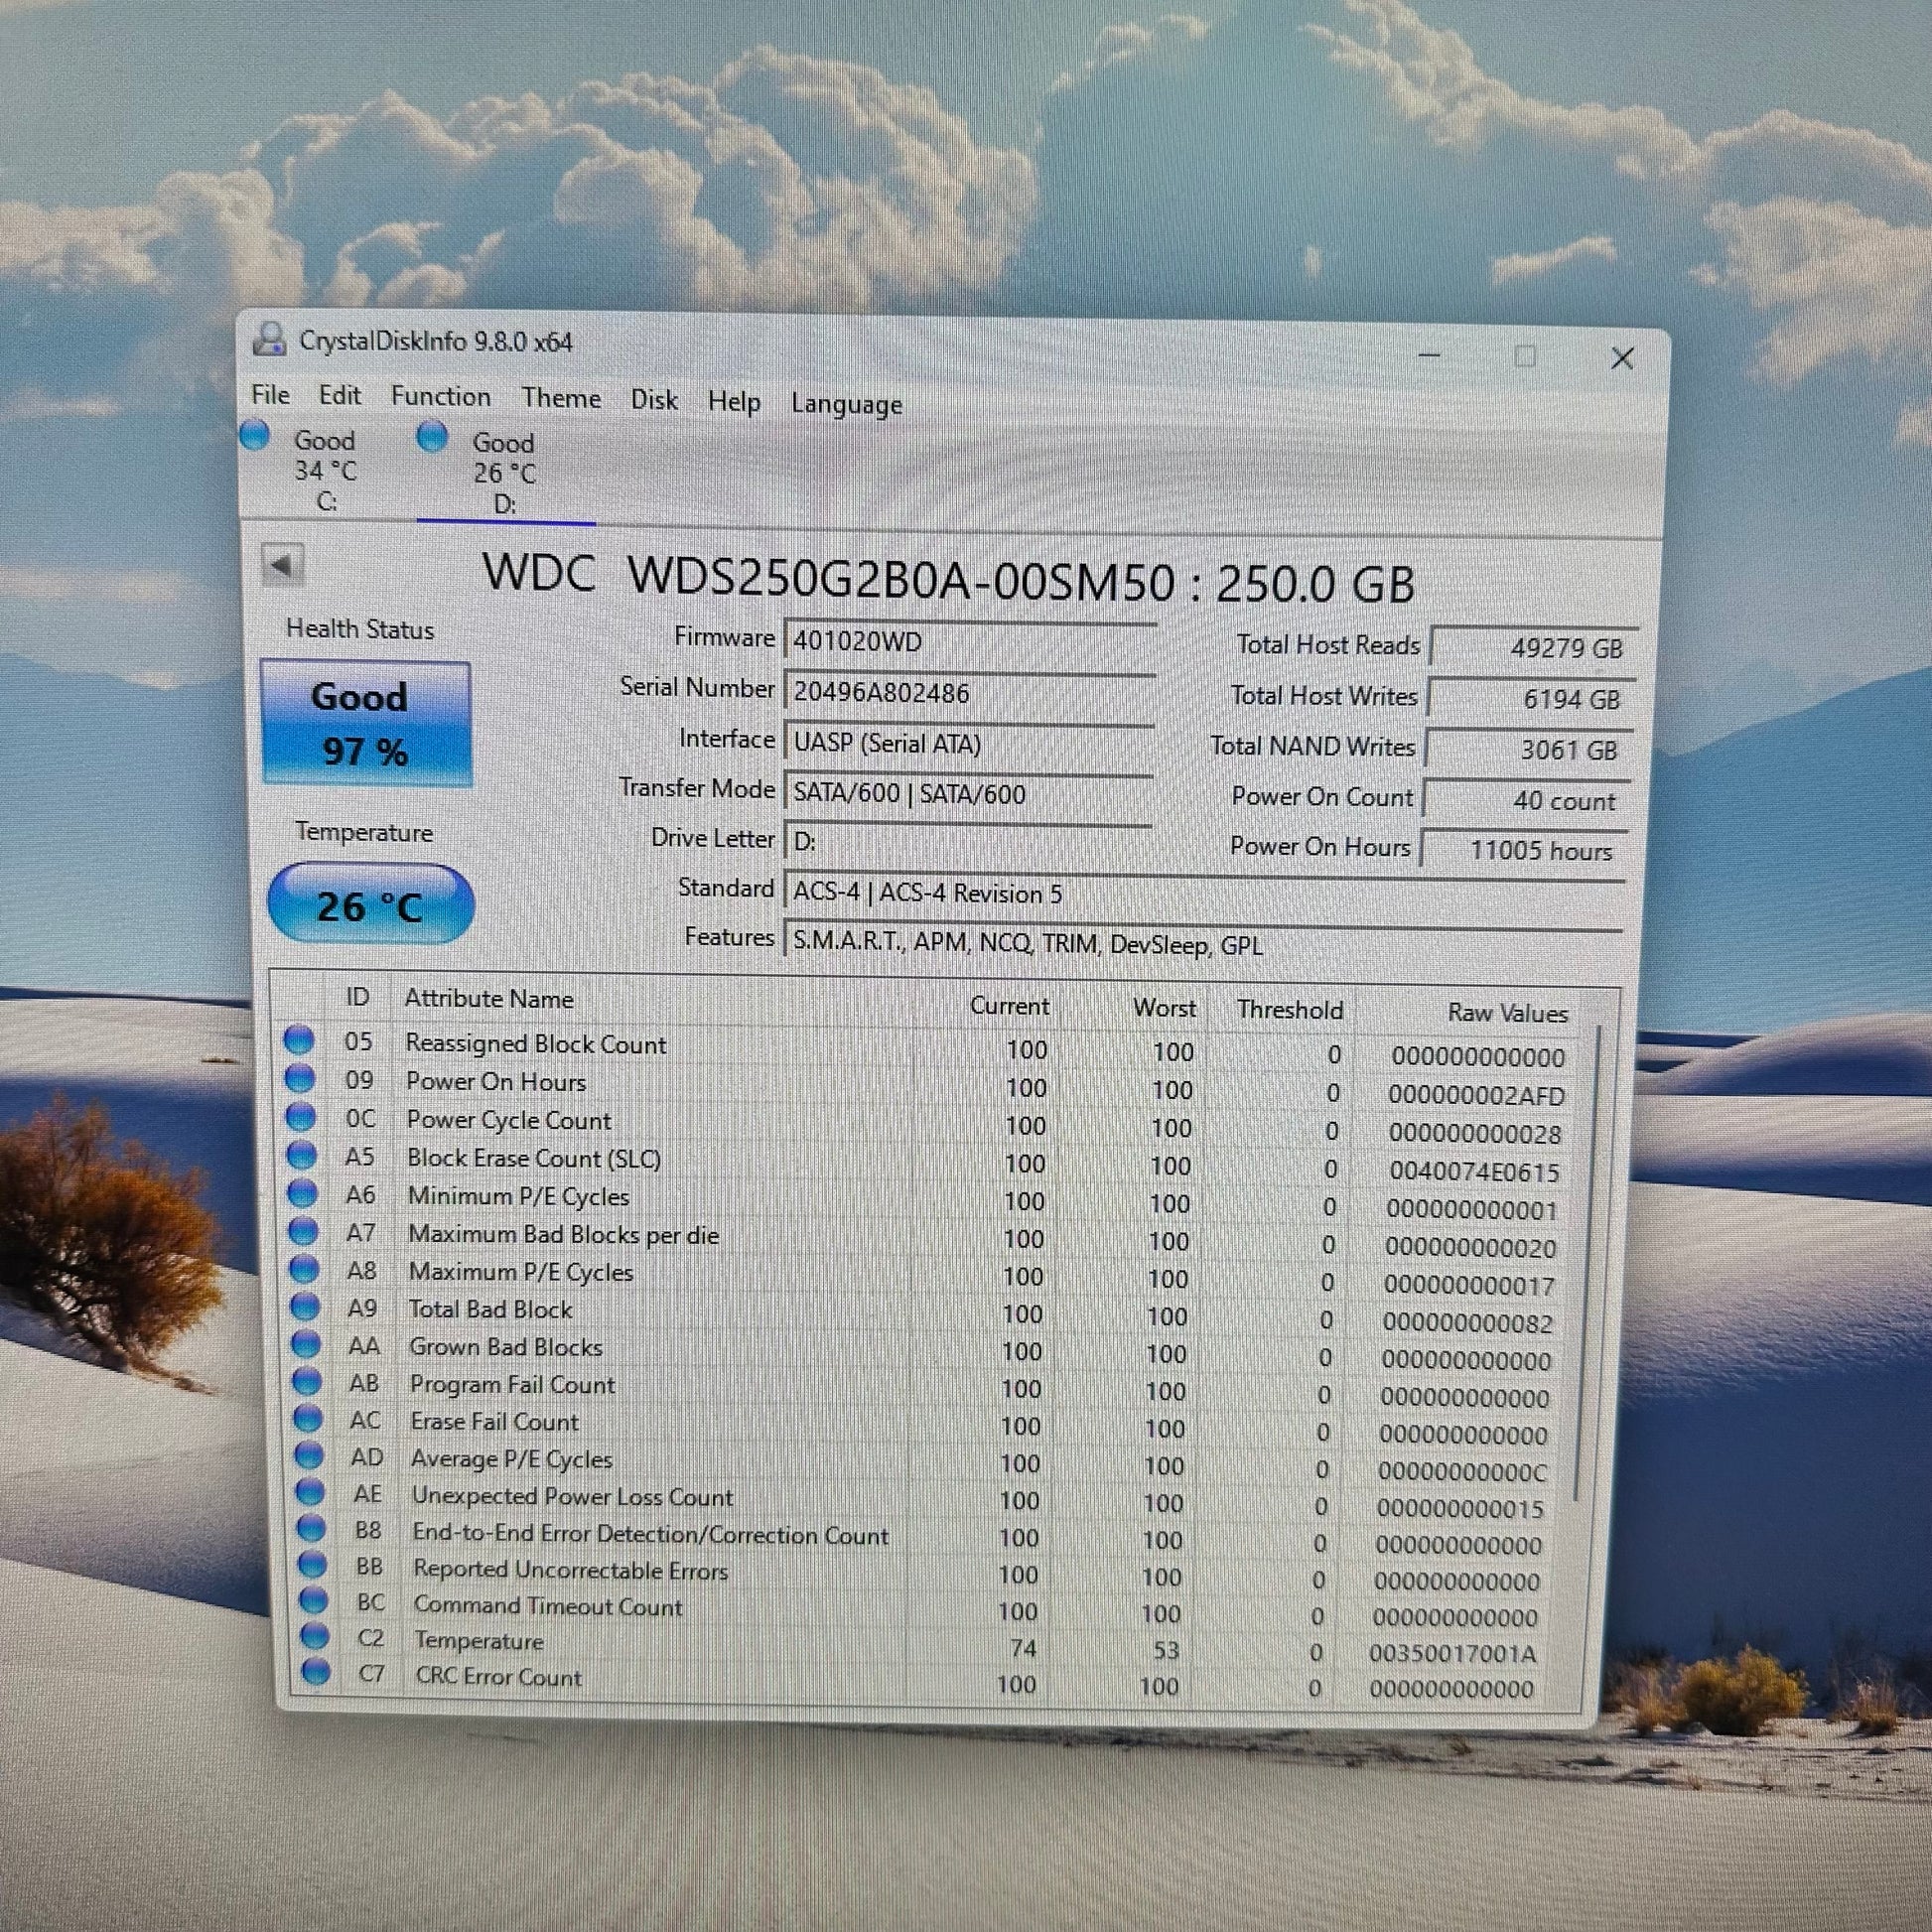1932x1932 pixels.
Task: Click the Current column header
Action: (1009, 1005)
